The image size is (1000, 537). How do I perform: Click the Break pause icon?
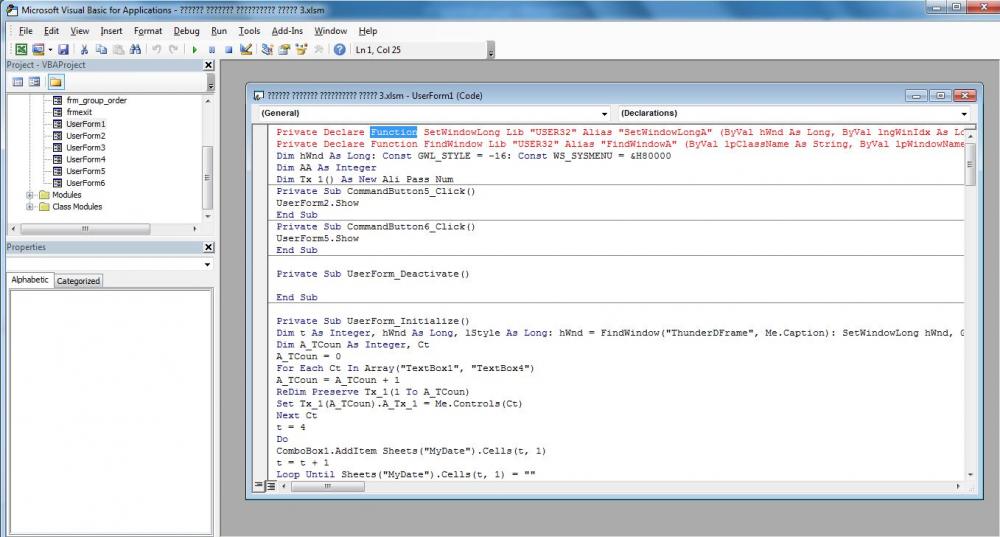click(212, 49)
